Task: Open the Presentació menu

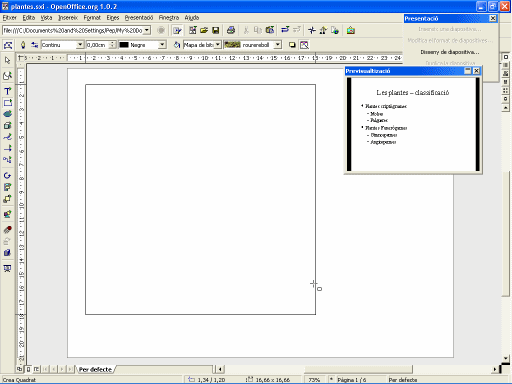Action: tap(139, 18)
